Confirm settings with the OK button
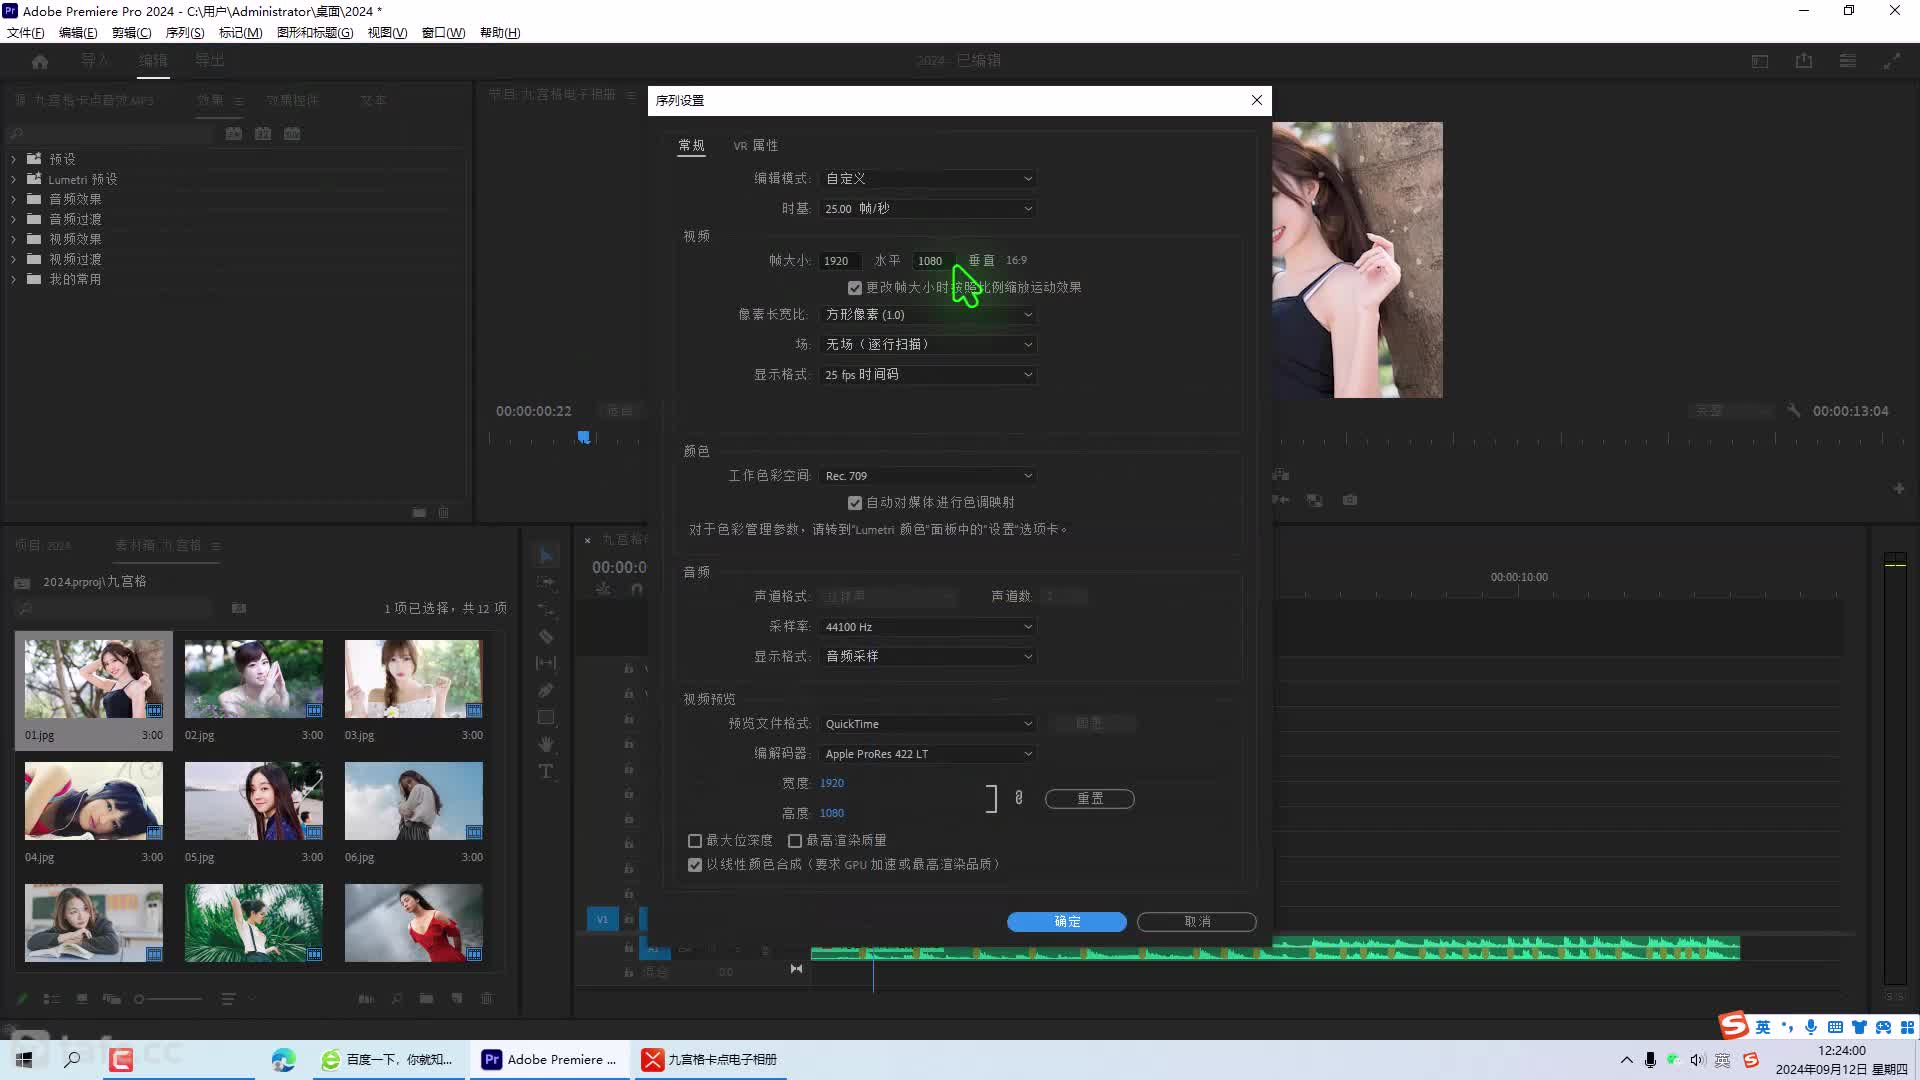The image size is (1920, 1080). tap(1066, 921)
